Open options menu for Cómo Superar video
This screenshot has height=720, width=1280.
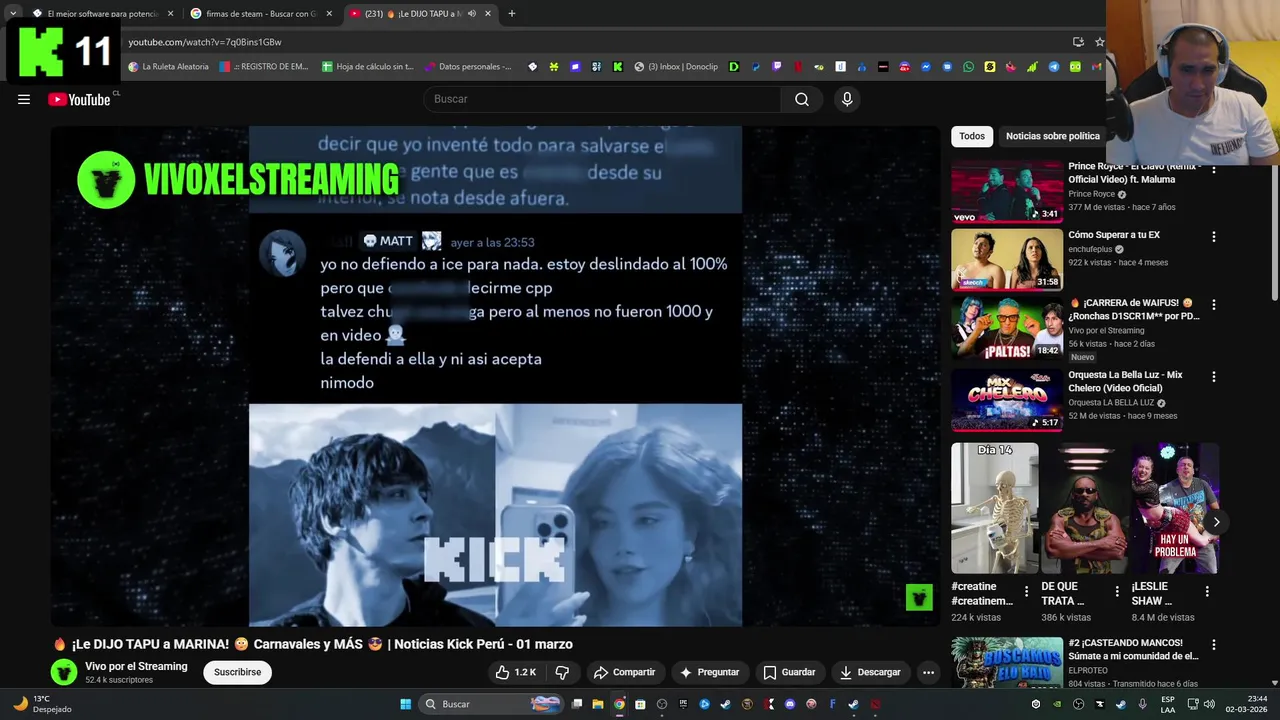tap(1214, 237)
